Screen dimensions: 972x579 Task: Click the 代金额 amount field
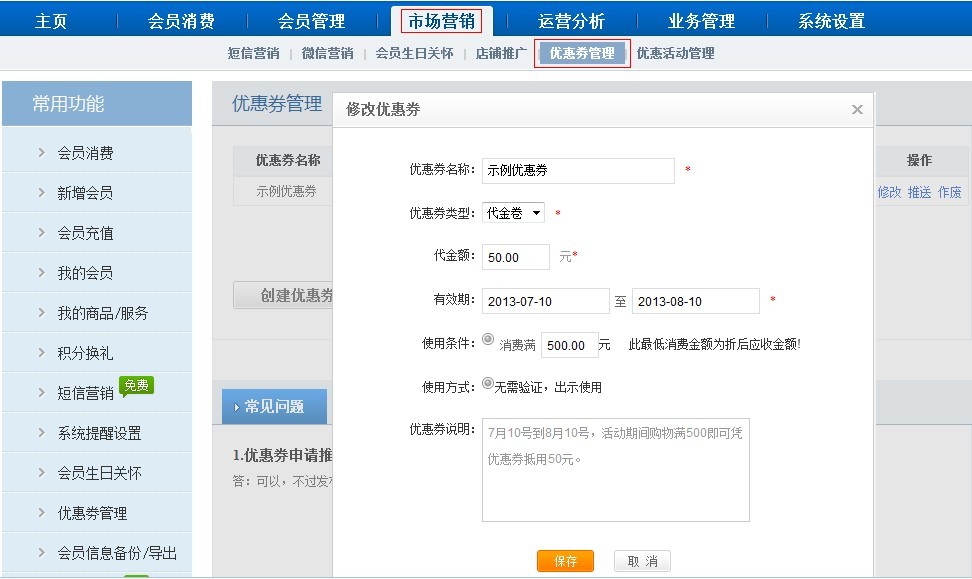515,257
